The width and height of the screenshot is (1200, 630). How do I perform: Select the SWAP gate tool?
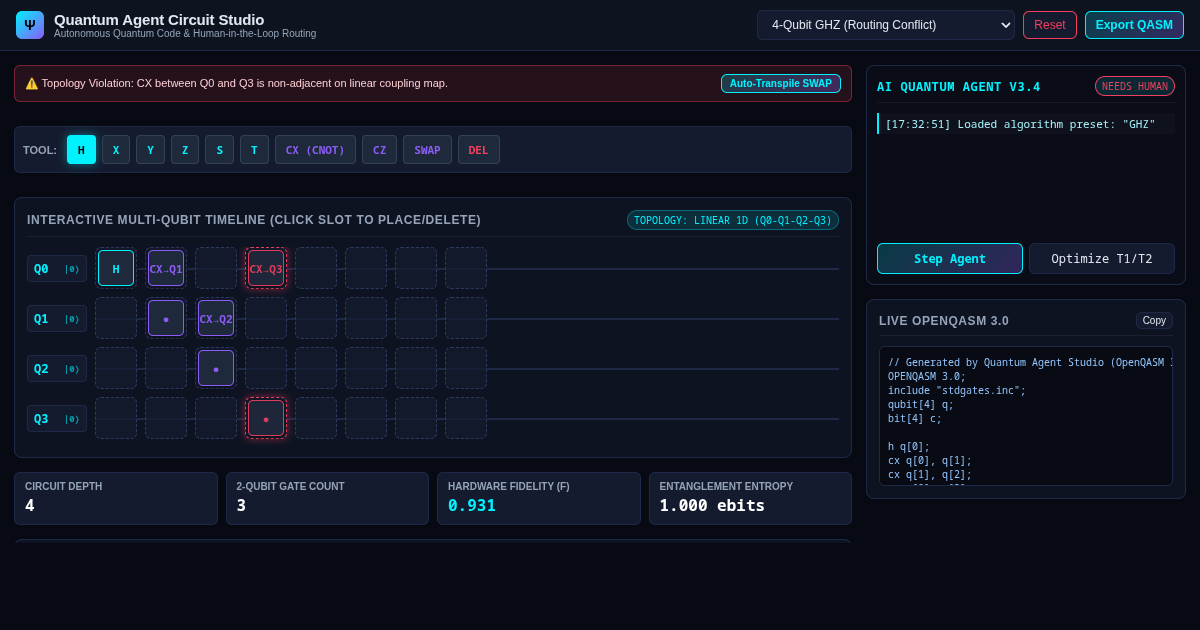[x=427, y=150]
